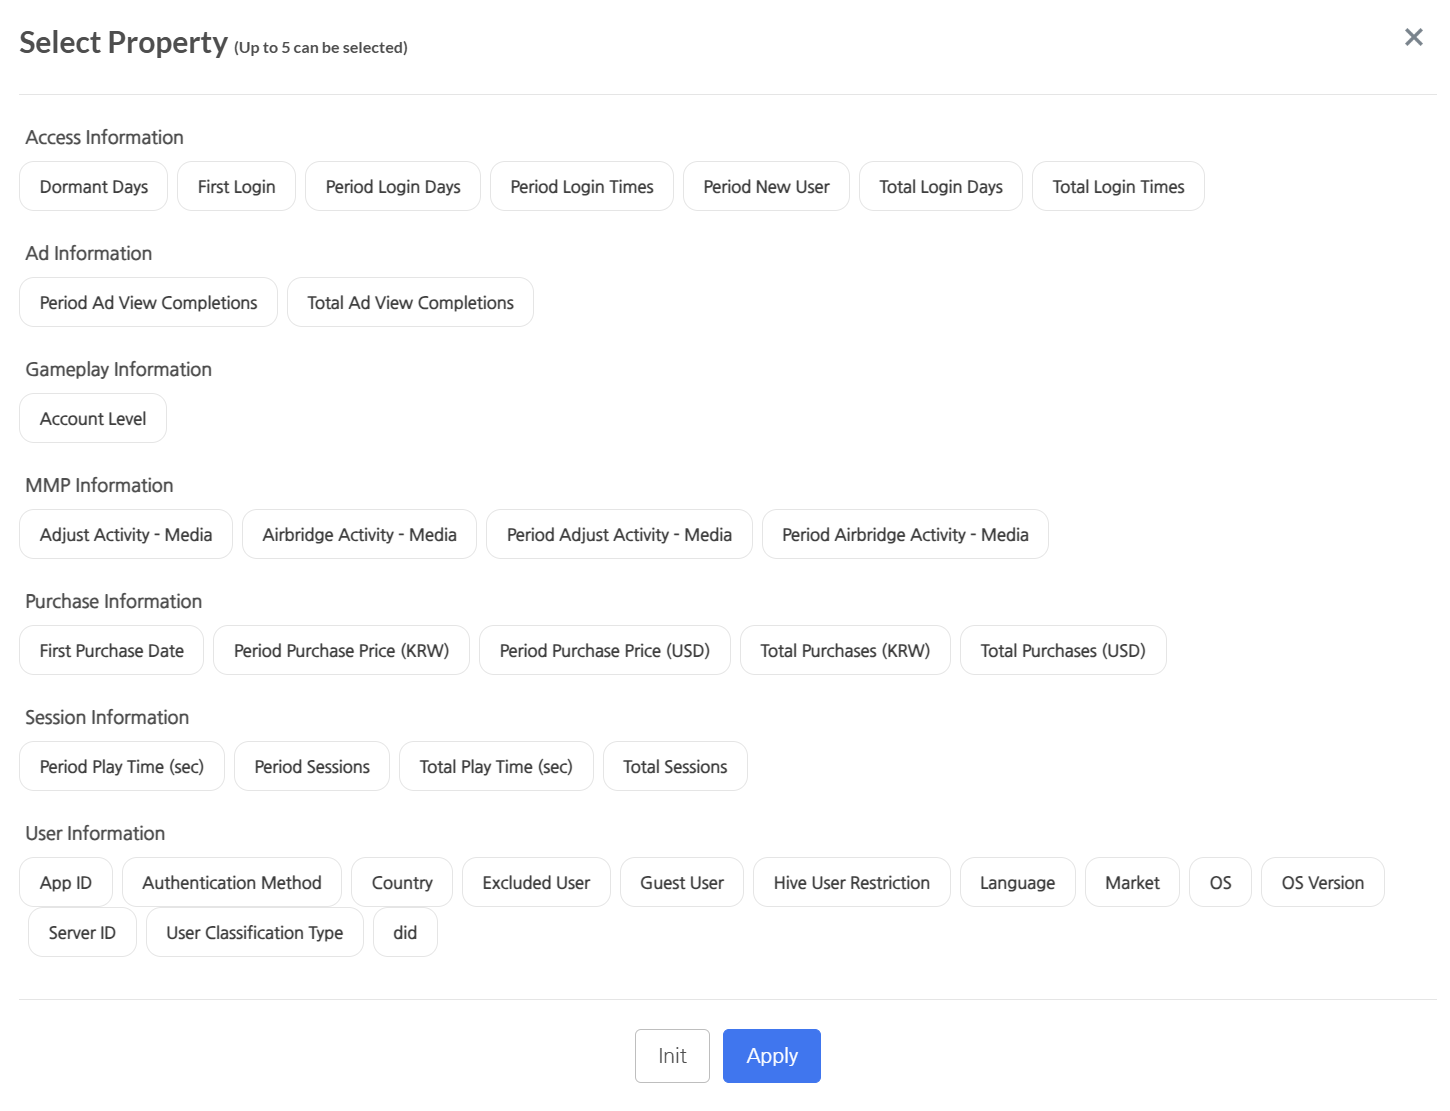This screenshot has height=1111, width=1450.
Task: Toggle the did property chip
Action: (x=405, y=933)
